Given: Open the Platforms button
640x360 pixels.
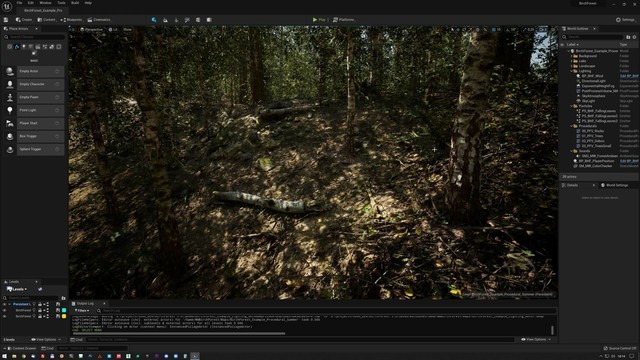Looking at the screenshot, I should pyautogui.click(x=344, y=20).
